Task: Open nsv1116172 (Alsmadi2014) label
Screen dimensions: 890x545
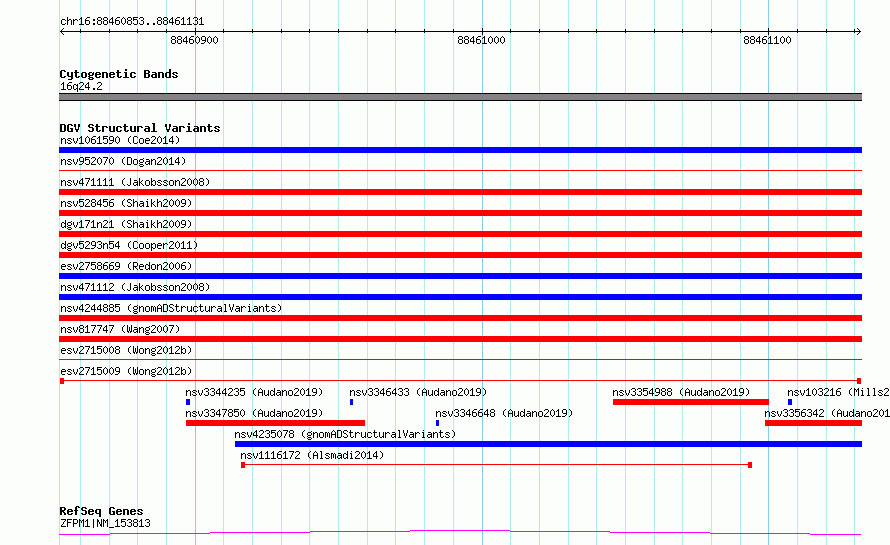Action: click(312, 455)
